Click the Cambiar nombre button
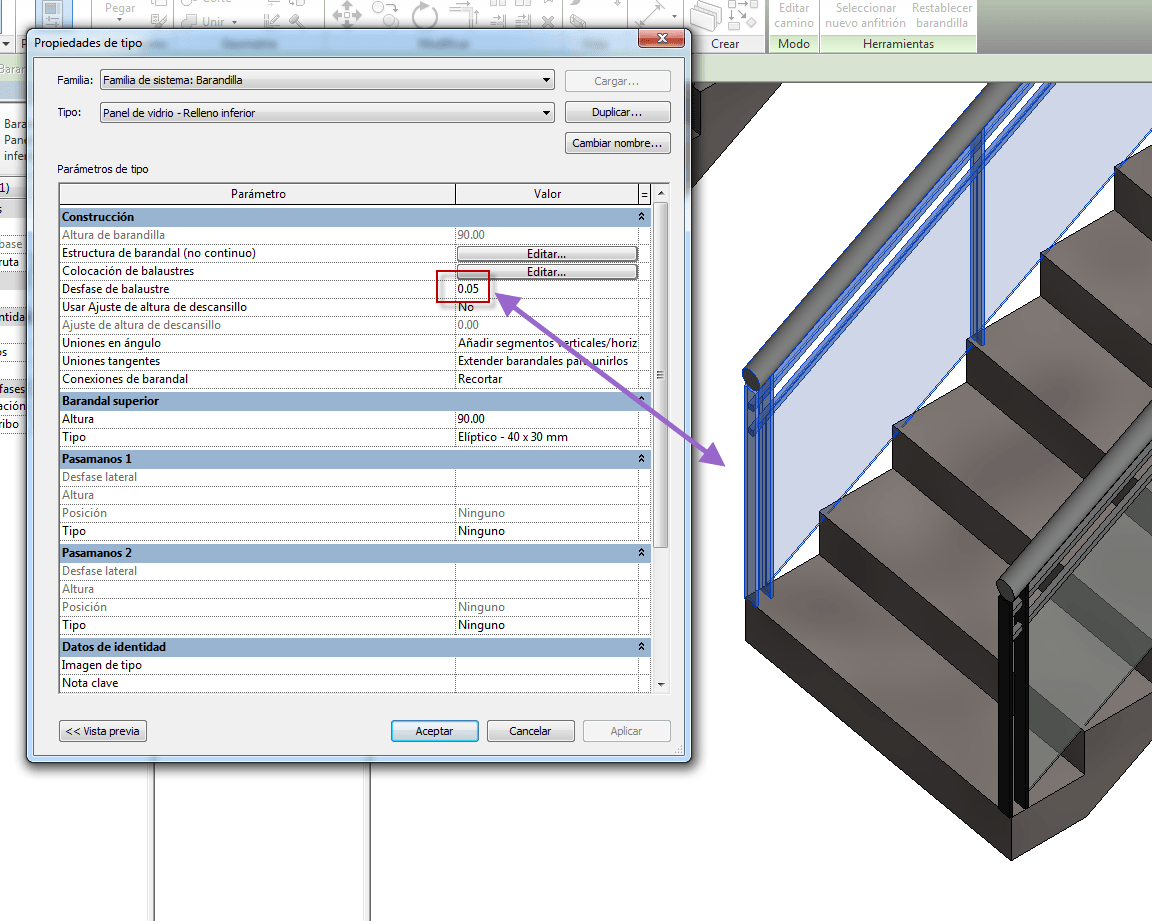Image resolution: width=1152 pixels, height=921 pixels. coord(617,143)
